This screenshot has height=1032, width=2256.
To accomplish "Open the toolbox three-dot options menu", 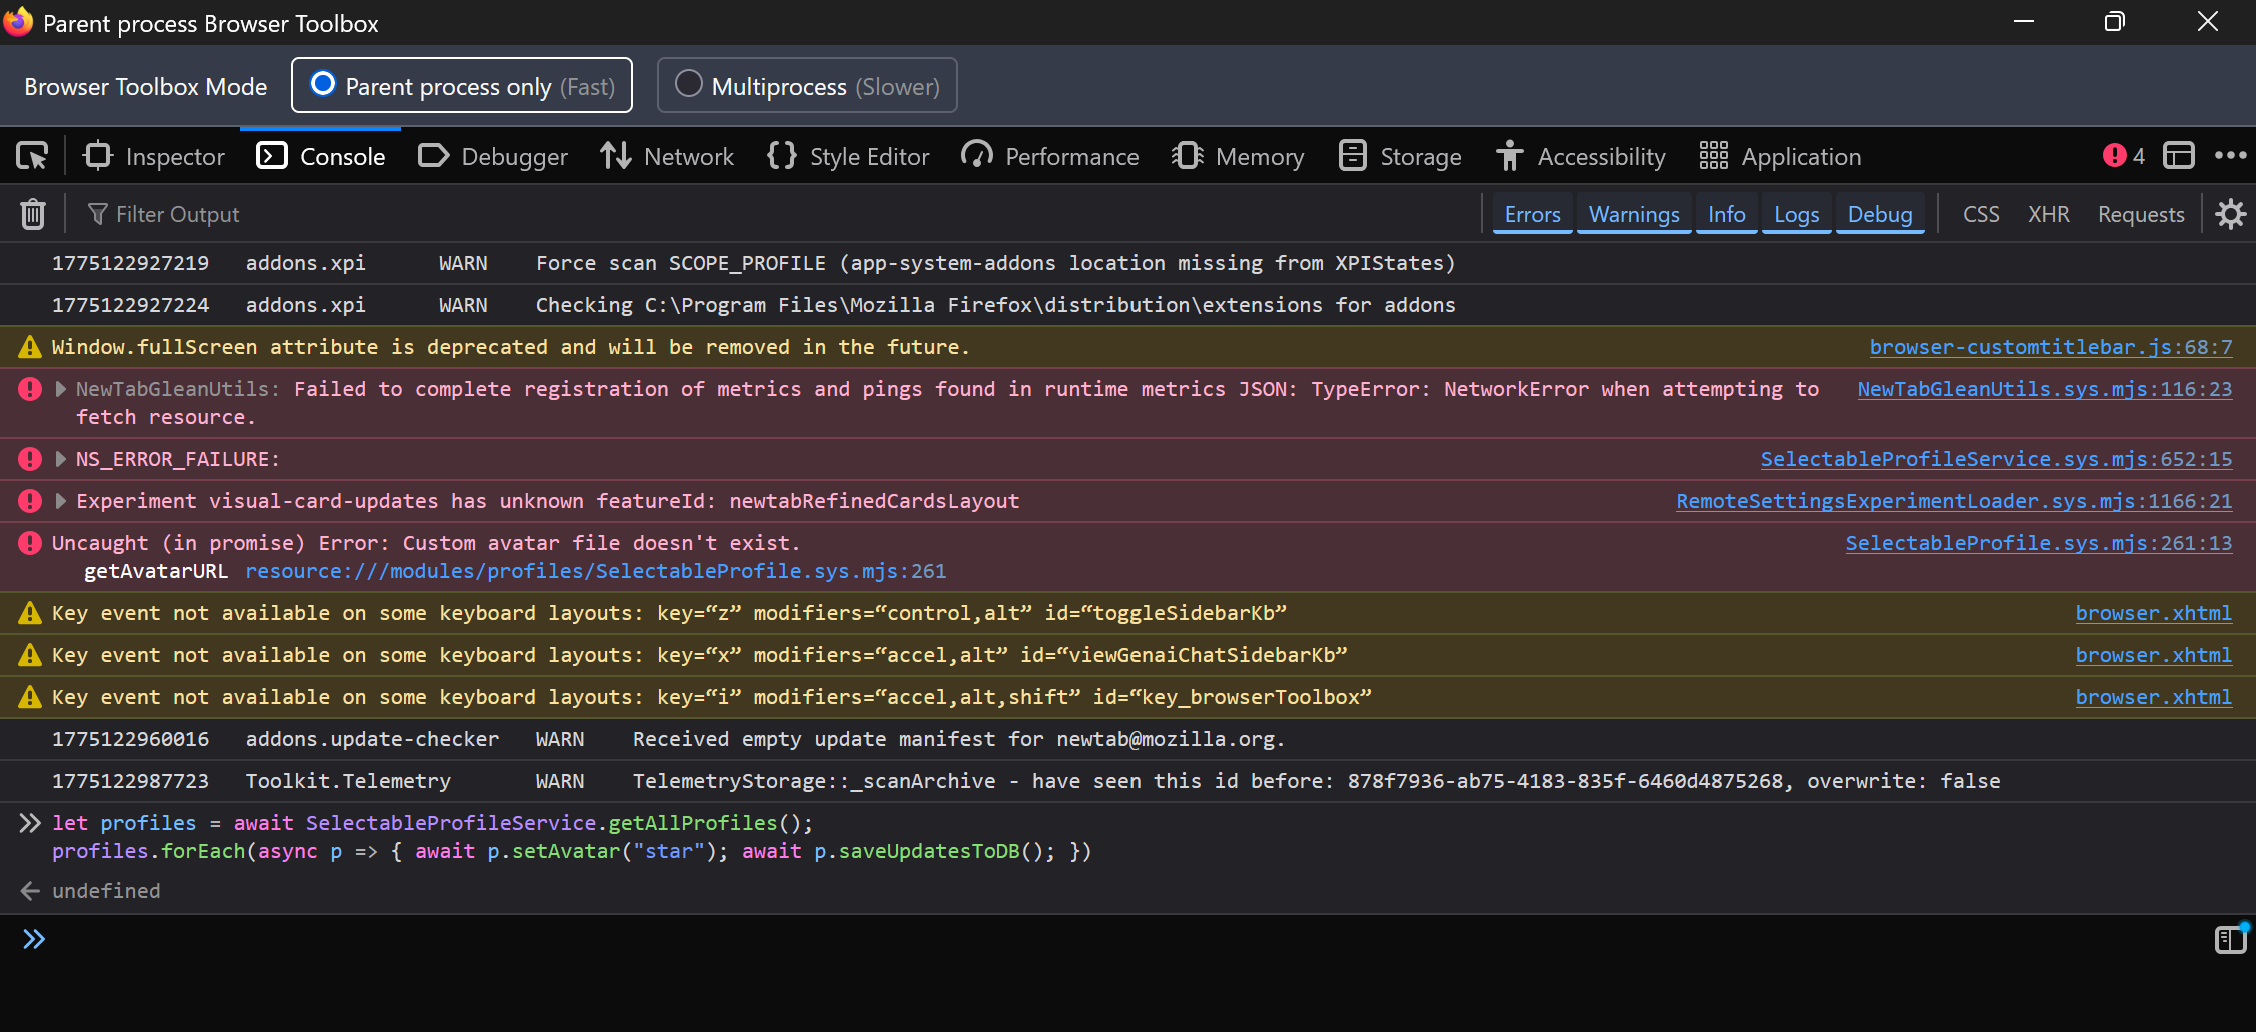I will tap(2230, 156).
